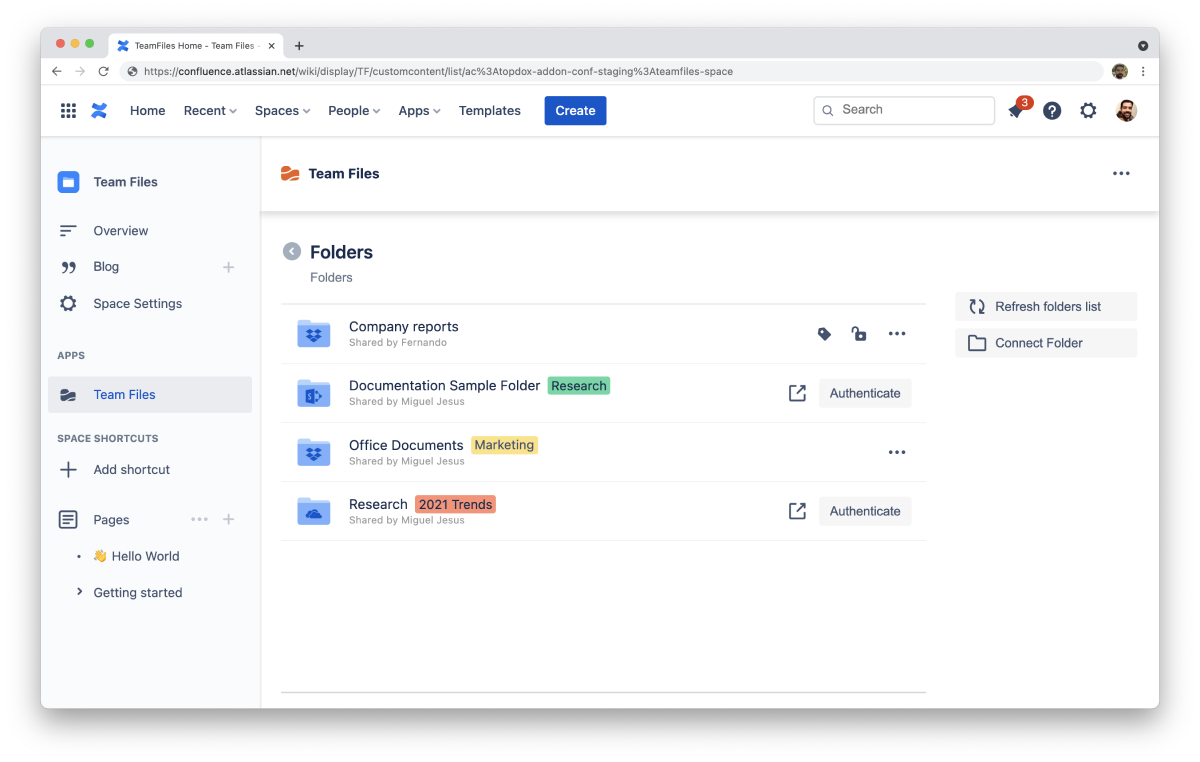Click the Create button
The width and height of the screenshot is (1200, 762).
[575, 111]
